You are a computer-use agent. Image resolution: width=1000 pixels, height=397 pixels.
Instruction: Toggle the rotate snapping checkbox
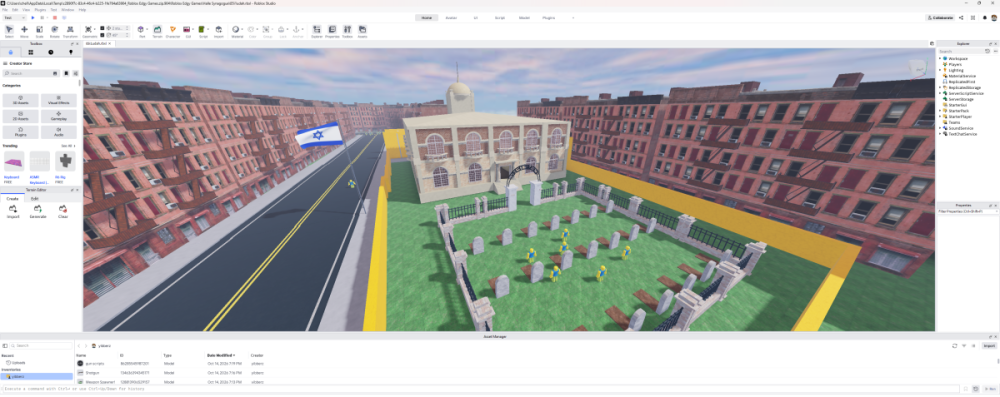click(102, 35)
